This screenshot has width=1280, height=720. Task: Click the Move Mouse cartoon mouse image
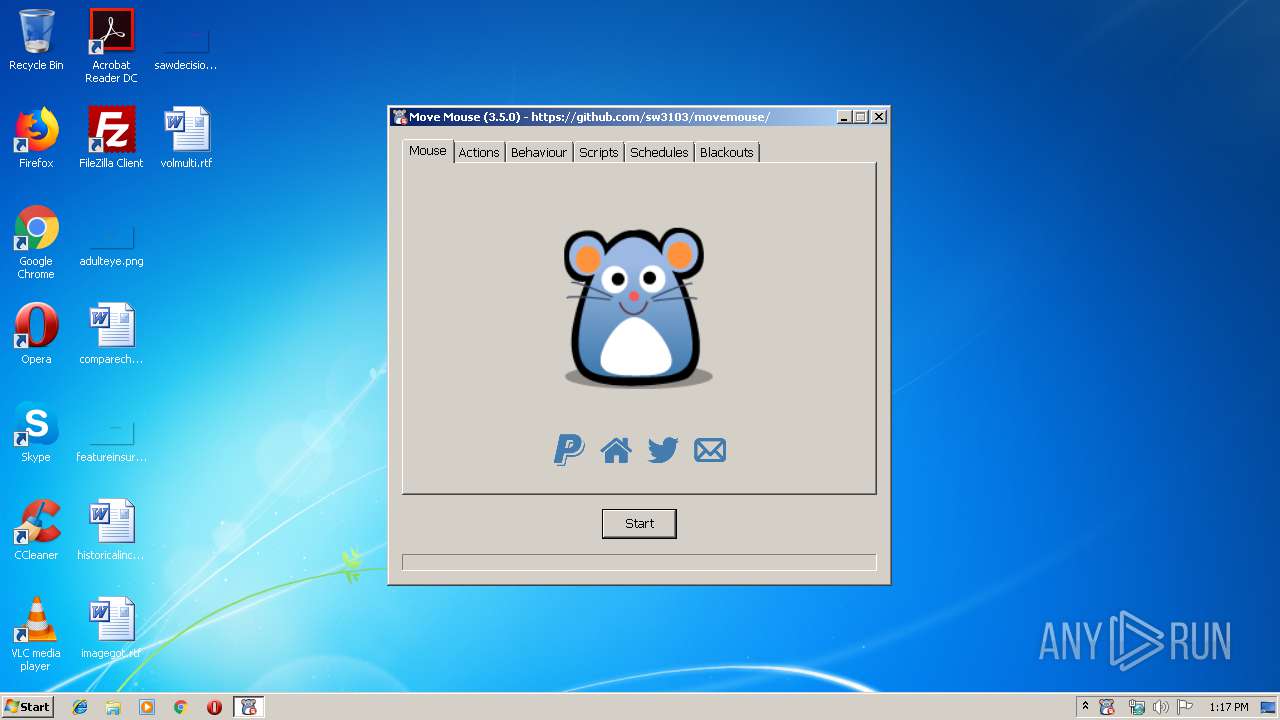coord(638,307)
